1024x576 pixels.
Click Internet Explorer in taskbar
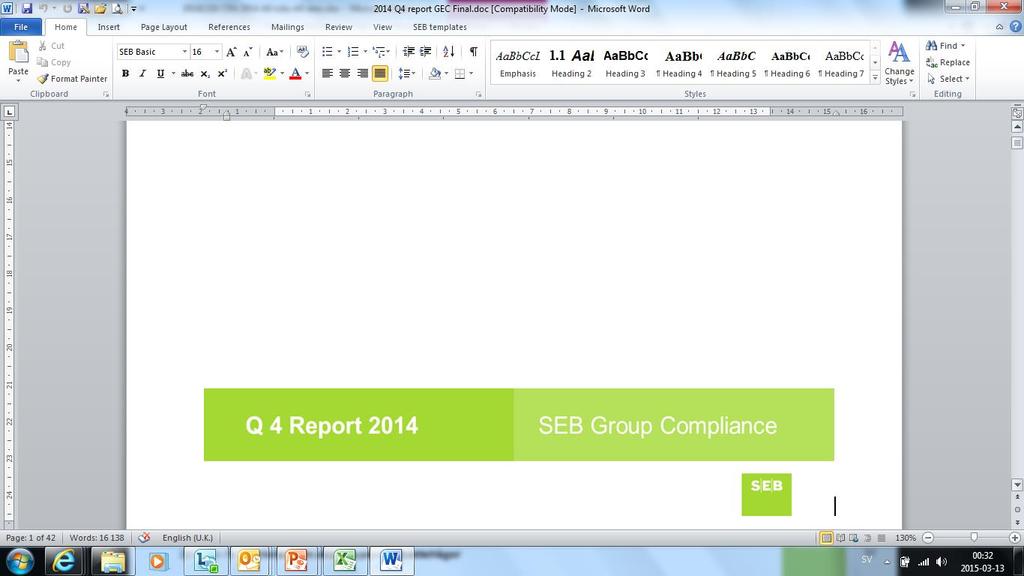pos(64,561)
